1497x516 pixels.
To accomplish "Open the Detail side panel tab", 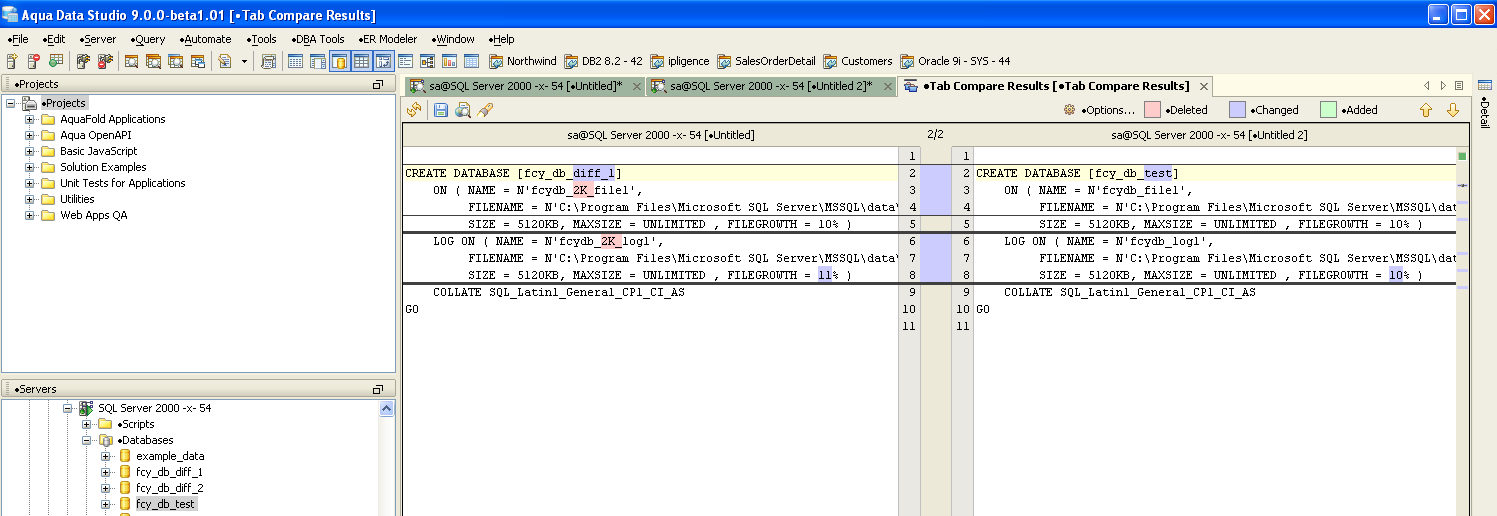I will (1485, 107).
